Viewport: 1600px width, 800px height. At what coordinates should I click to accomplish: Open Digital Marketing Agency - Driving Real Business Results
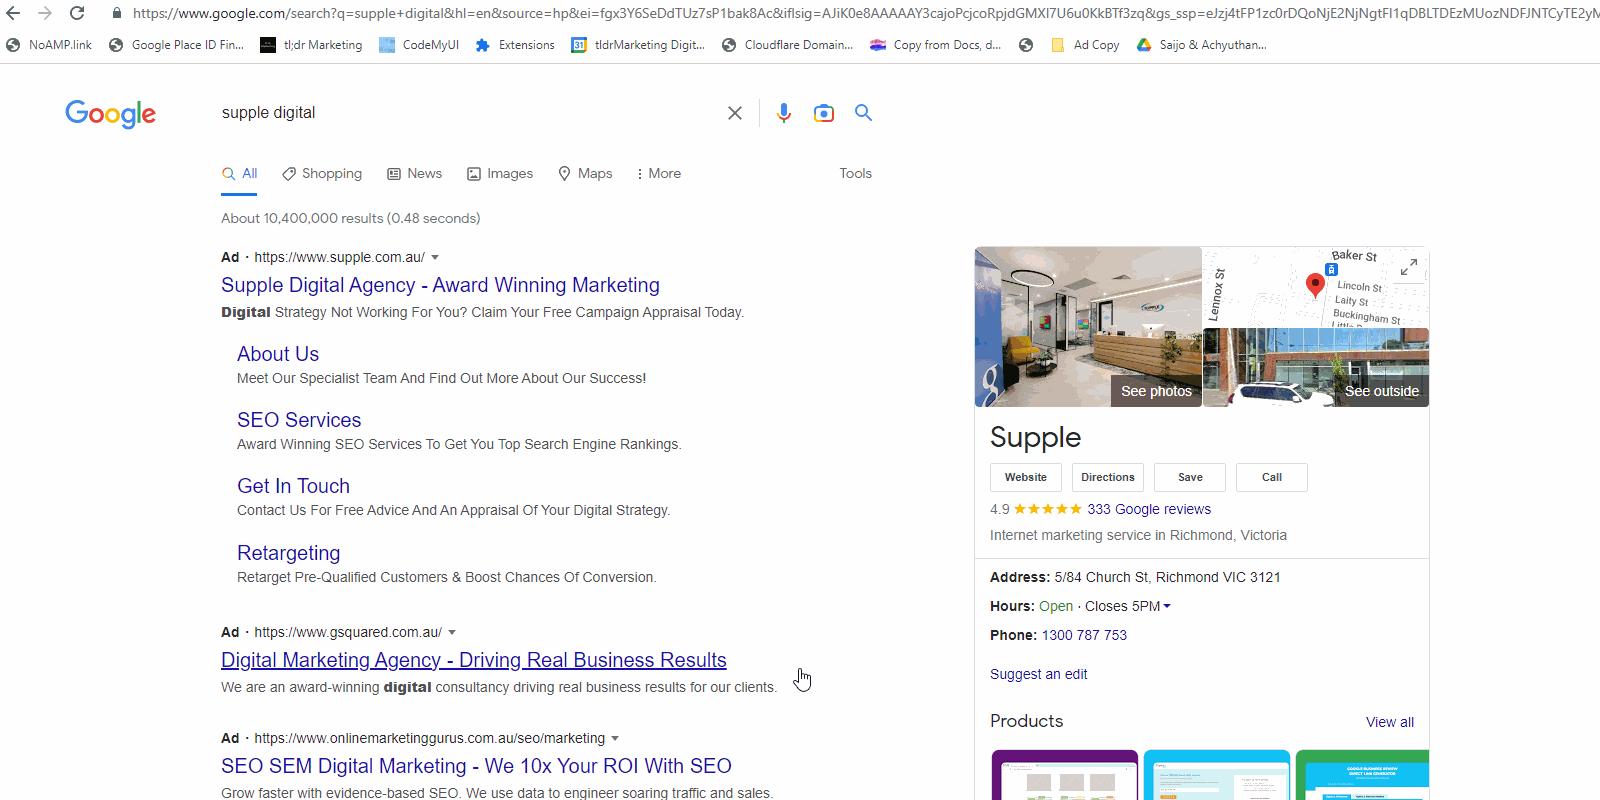(x=474, y=661)
